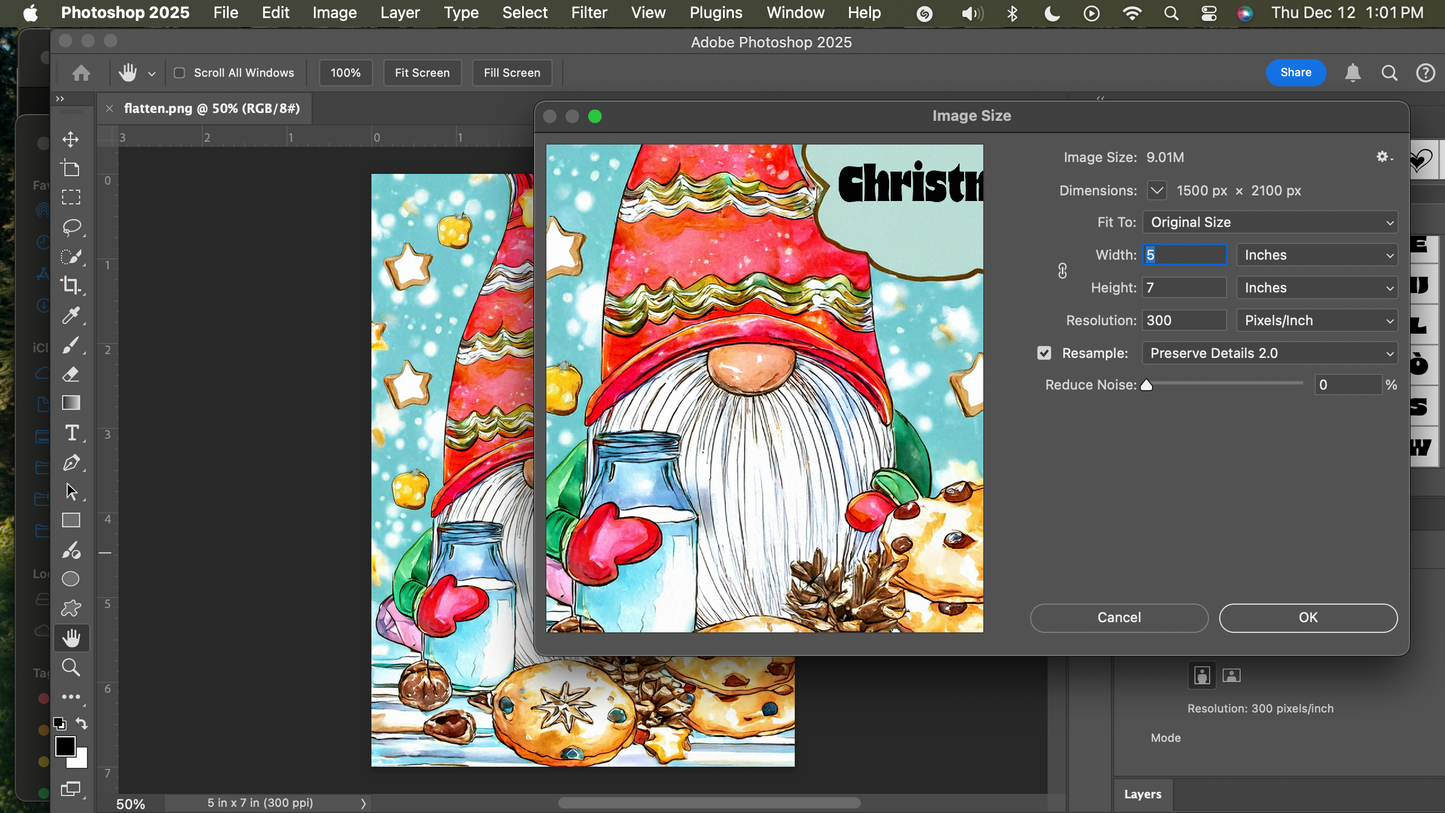Open Width units Inches dropdown
The width and height of the screenshot is (1445, 813).
(x=1317, y=255)
